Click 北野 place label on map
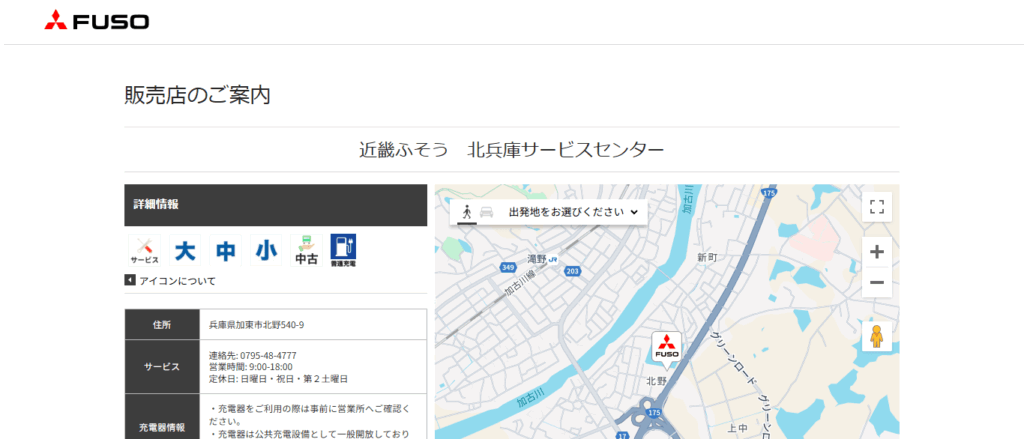Screen dimensions: 1024x439 point(656,380)
